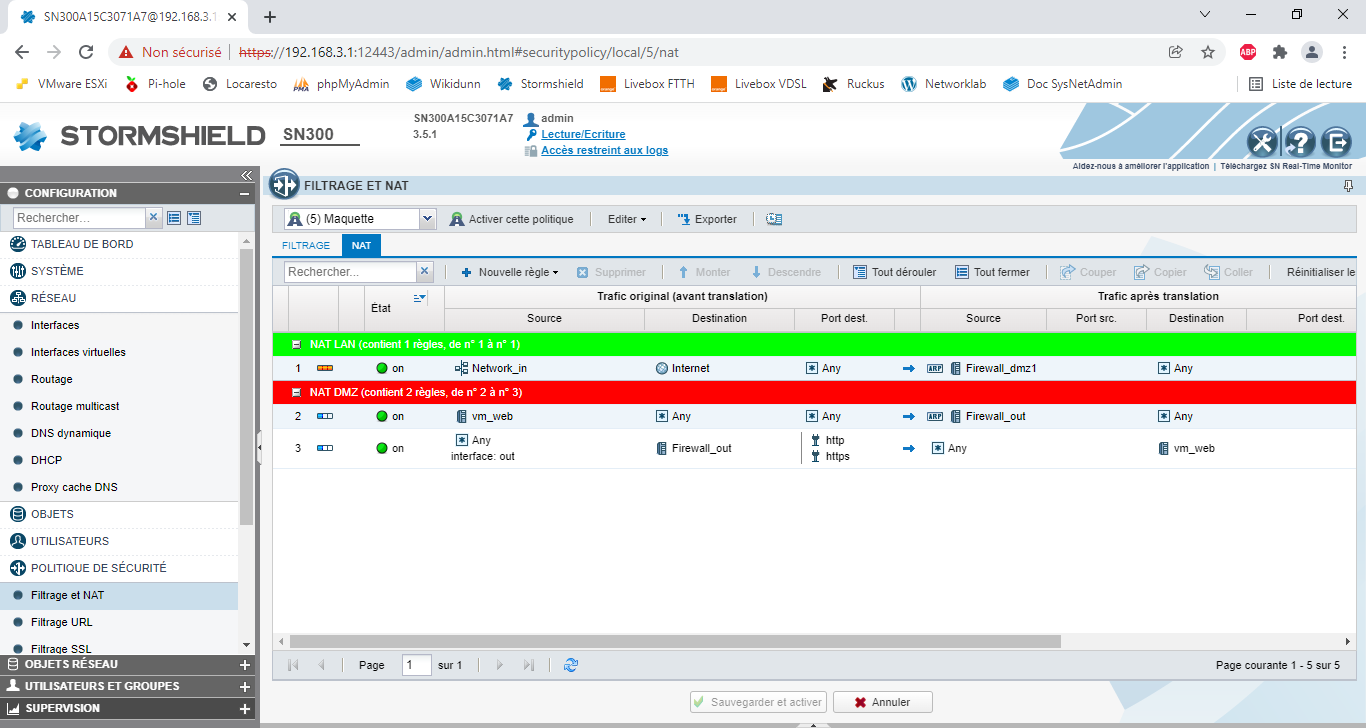Clear the rule search field
Viewport: 1366px width, 728px height.
point(424,272)
